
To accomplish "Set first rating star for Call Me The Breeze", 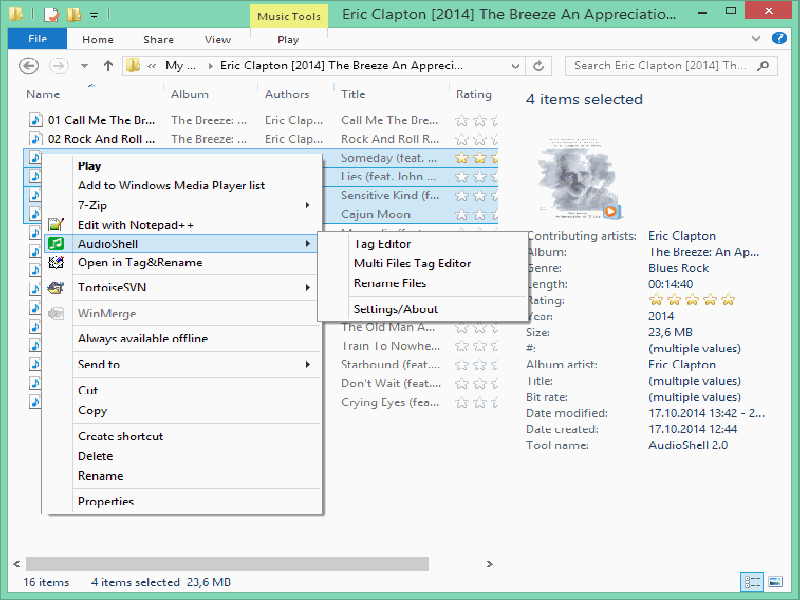I will click(x=462, y=120).
